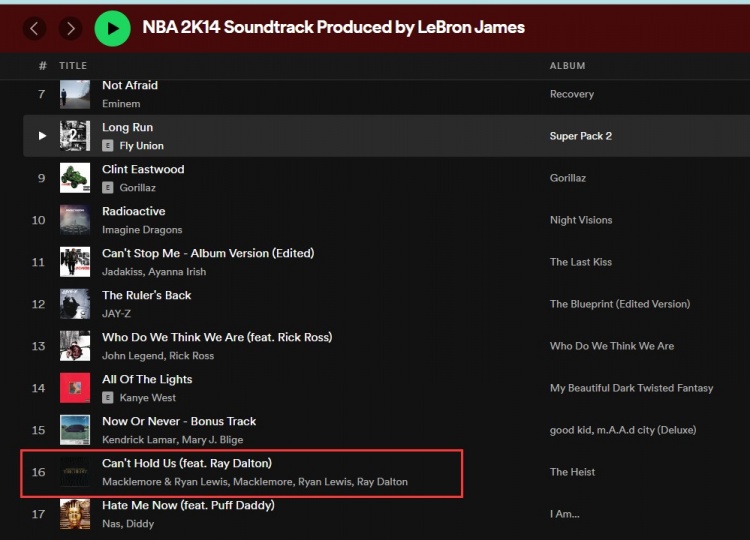The height and width of the screenshot is (540, 750).
Task: Click The Ruler's Back album cover
Action: (x=75, y=304)
